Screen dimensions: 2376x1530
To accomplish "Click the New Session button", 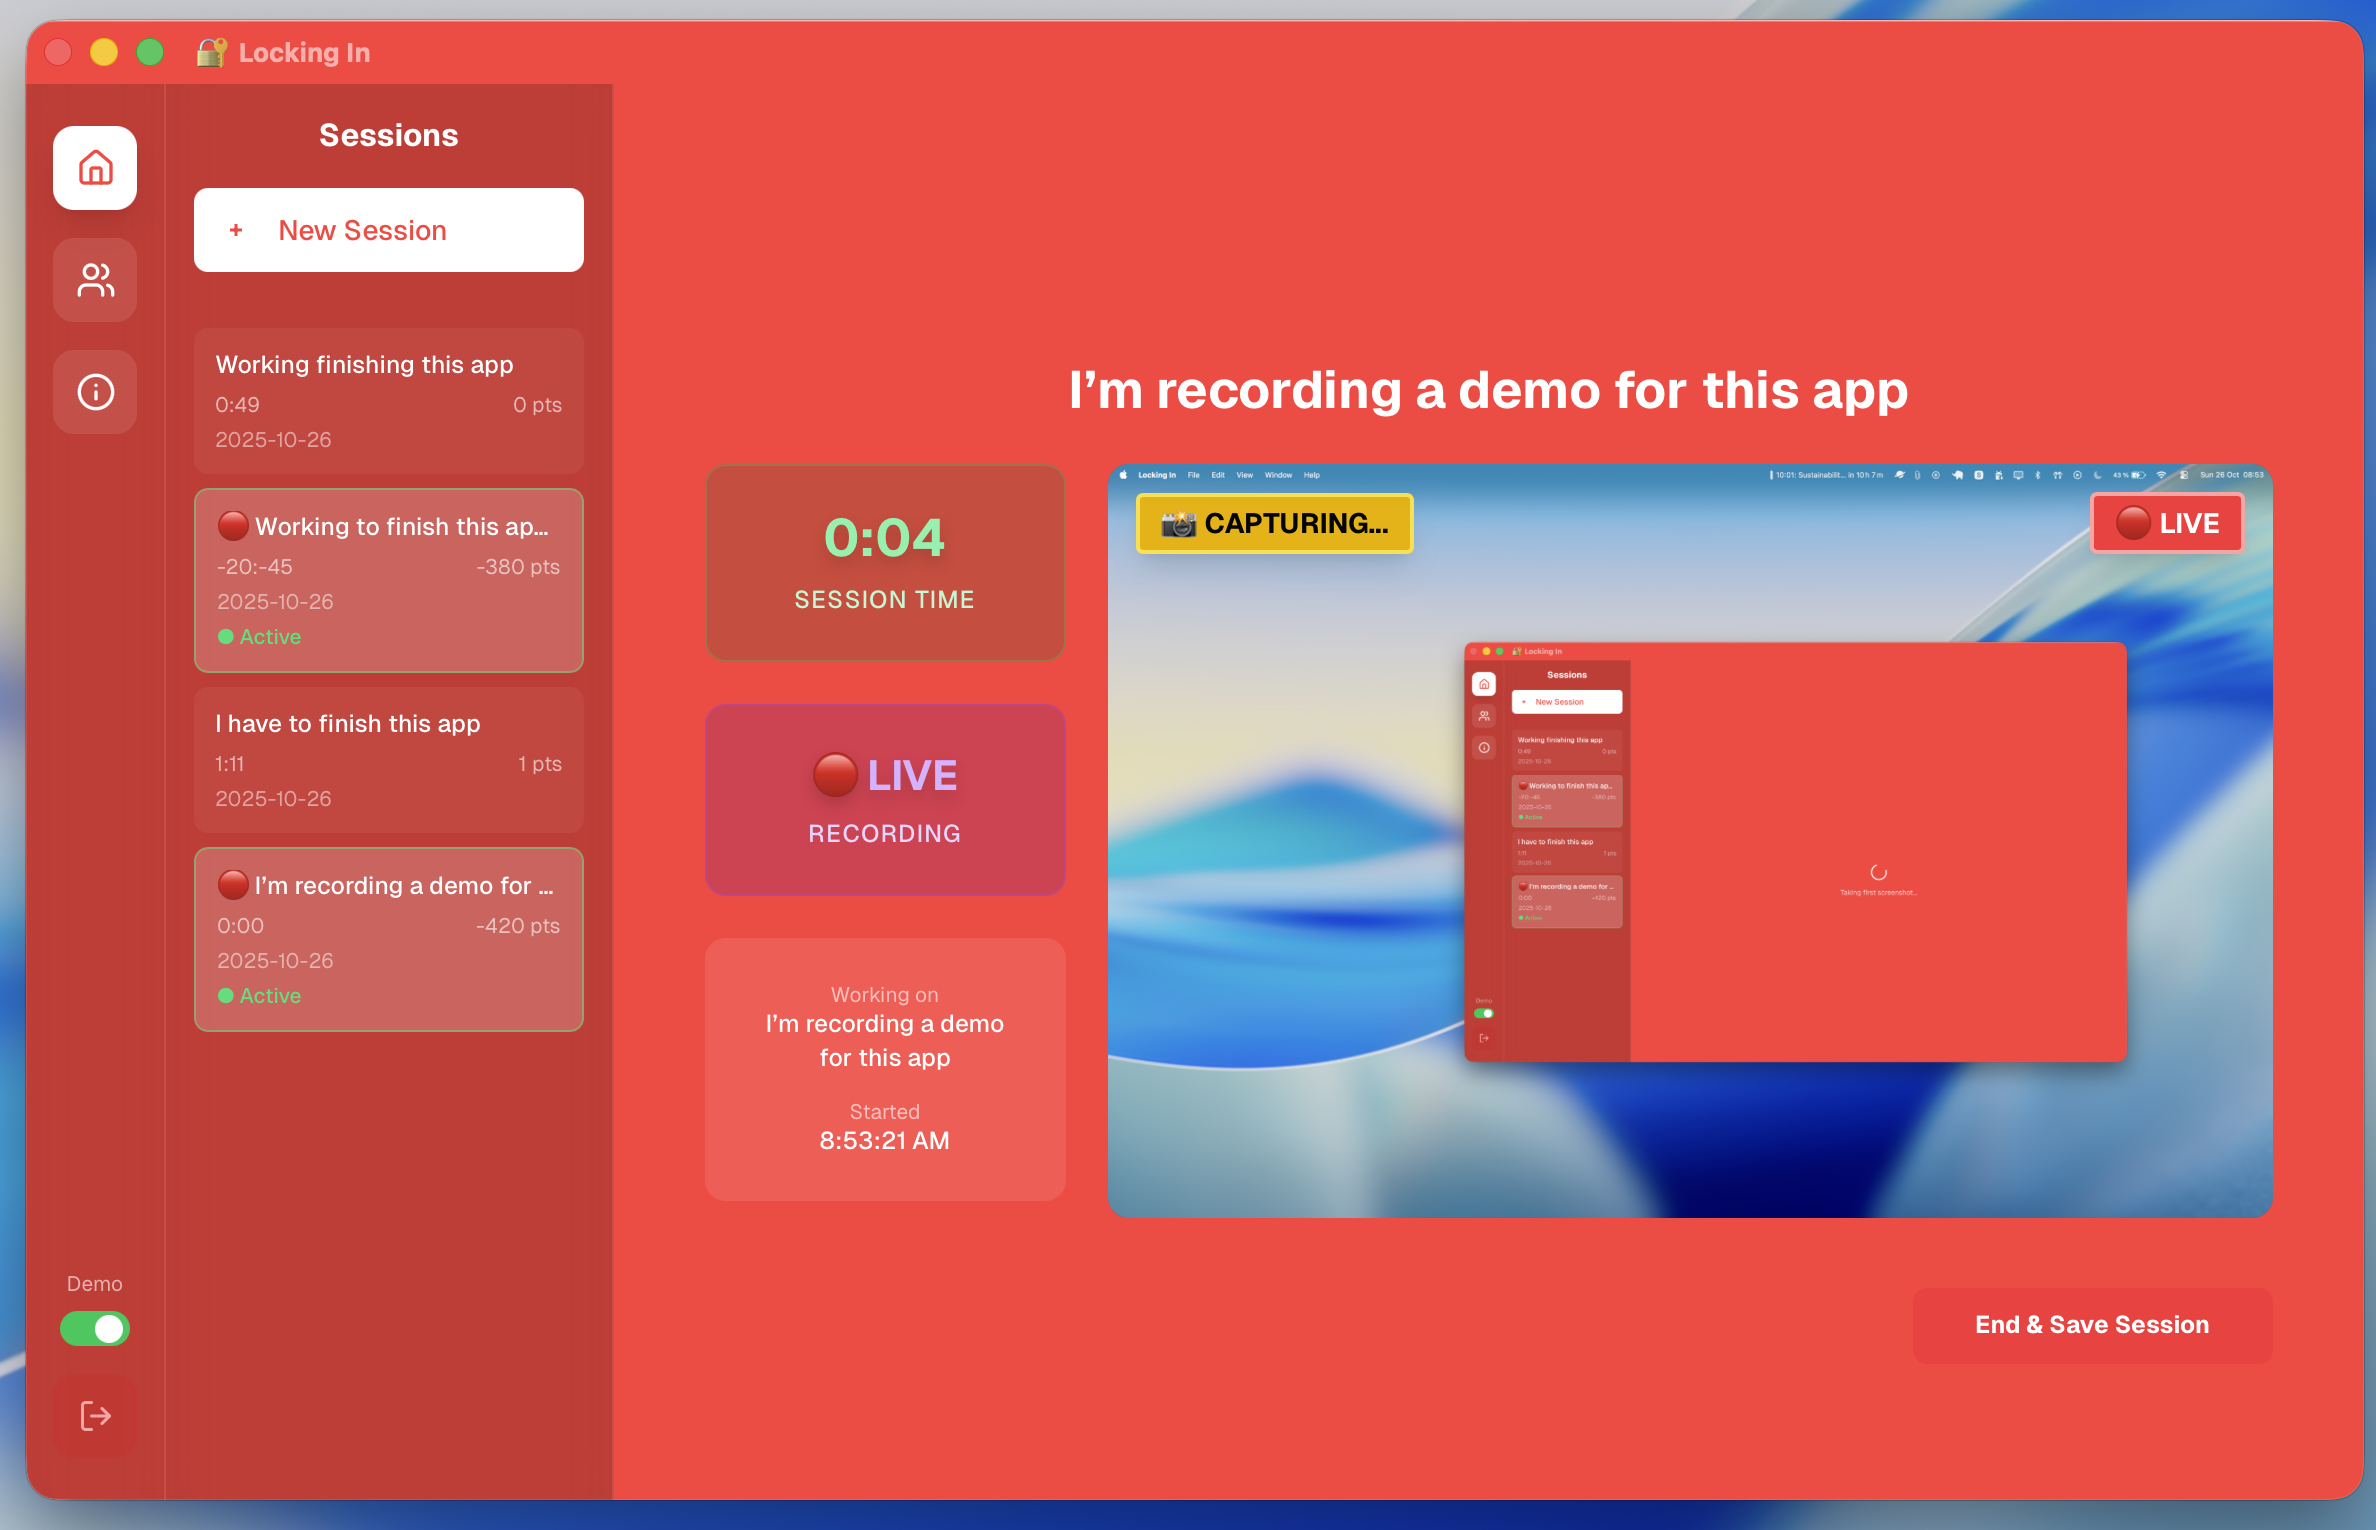I will coord(388,230).
